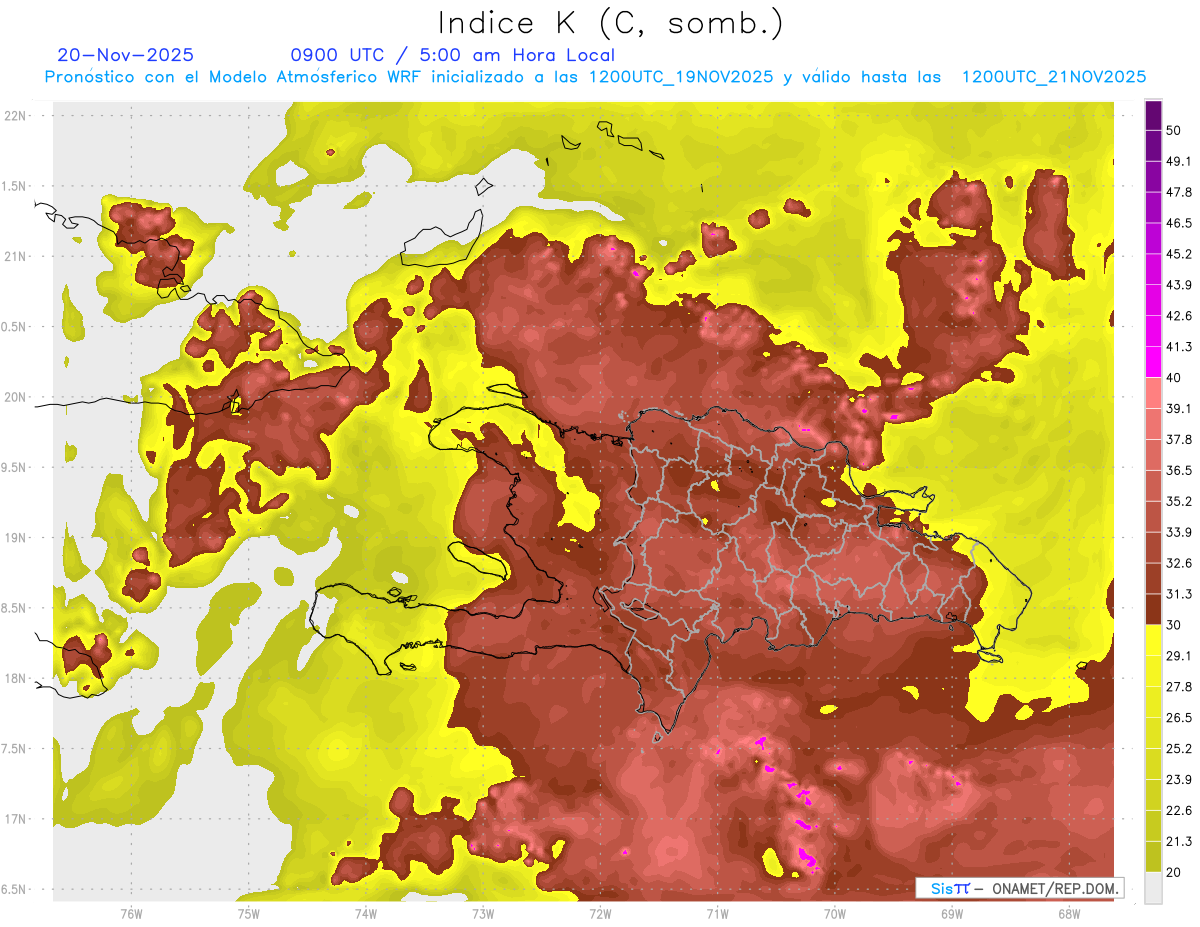Click the longitude label '74W'
Screen dimensions: 1200x927
click(x=366, y=914)
